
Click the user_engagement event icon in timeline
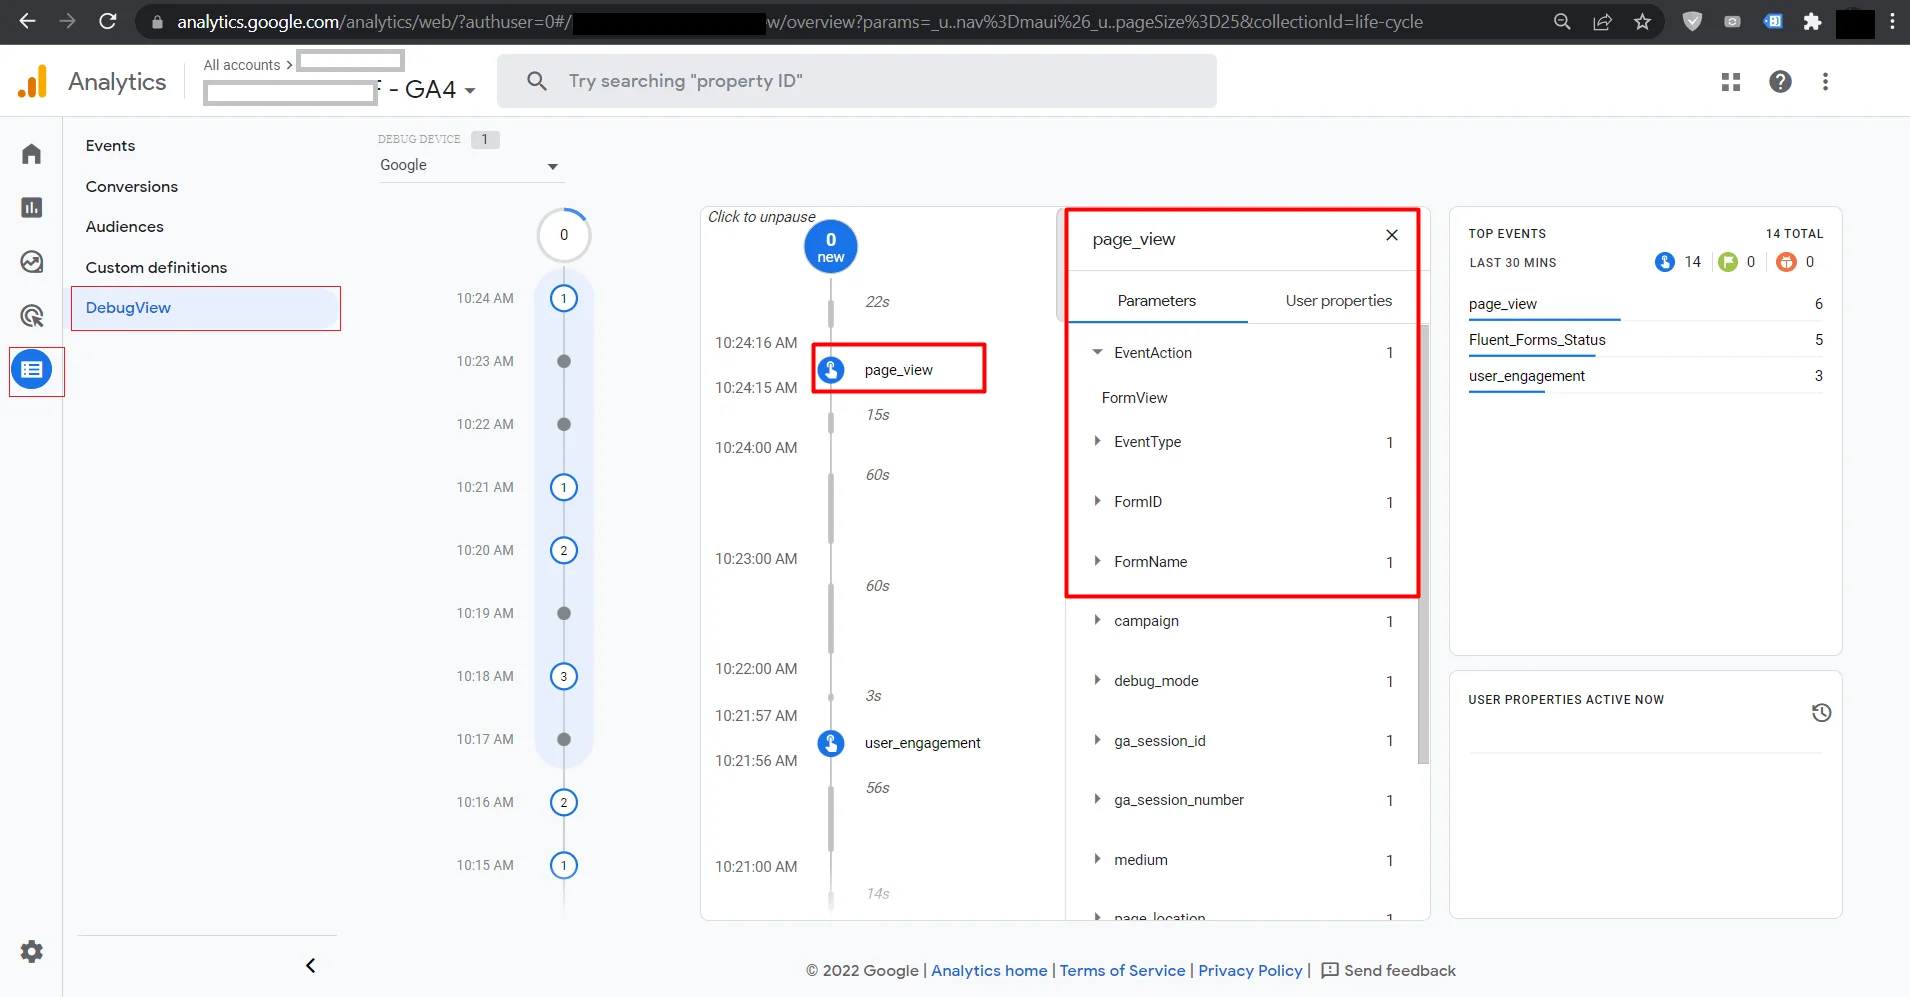(831, 743)
